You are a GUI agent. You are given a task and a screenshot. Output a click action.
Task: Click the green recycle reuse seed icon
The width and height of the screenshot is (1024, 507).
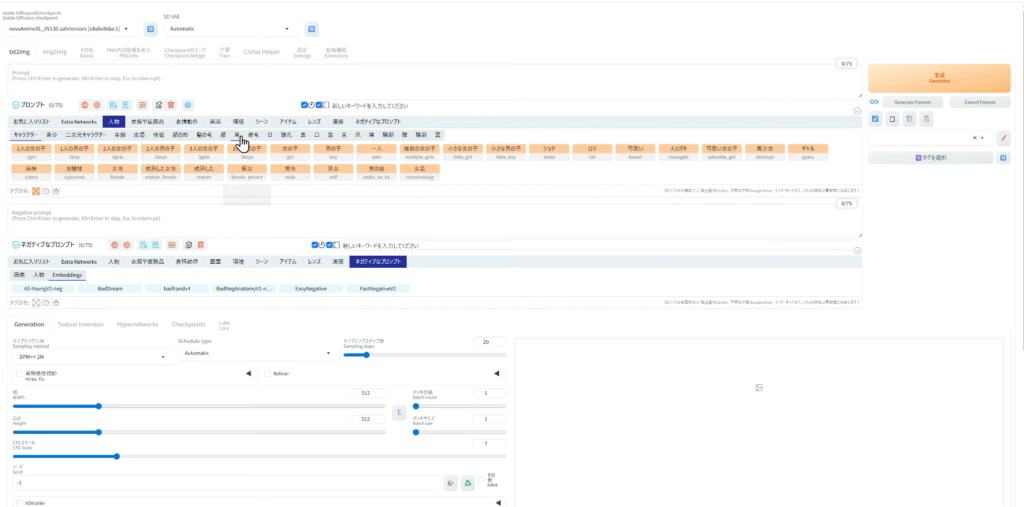coord(467,482)
